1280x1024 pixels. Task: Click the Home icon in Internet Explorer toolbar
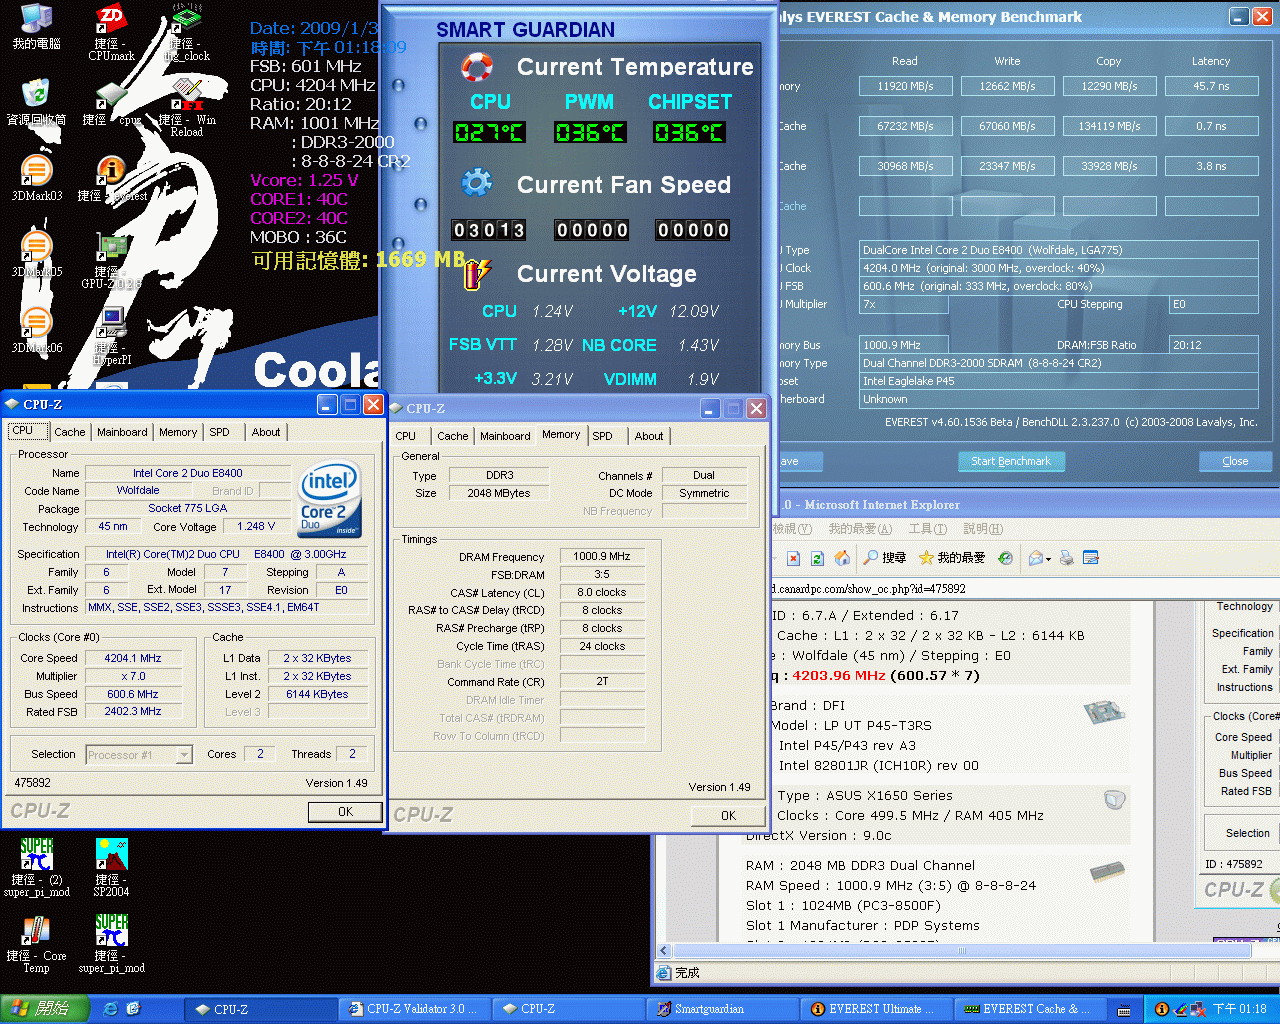tap(842, 558)
